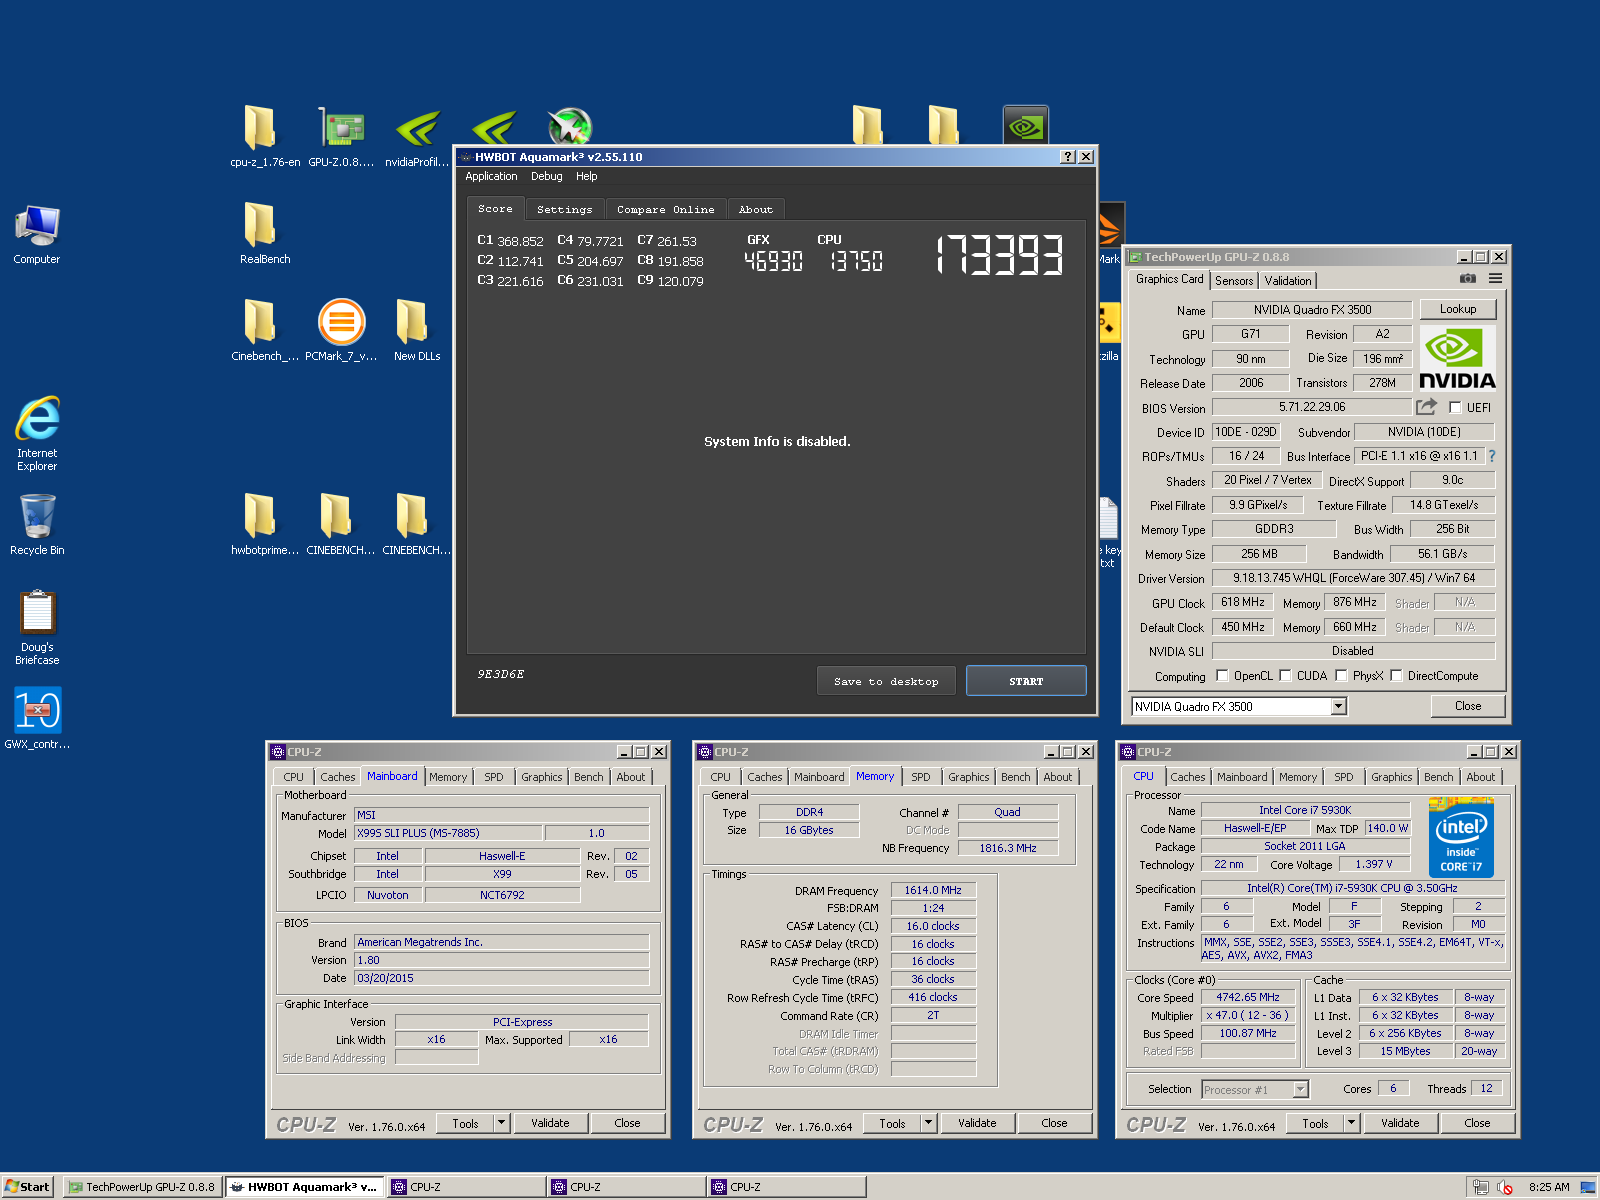Open the NVIDIA Quadro FX 3500 GPU dropdown

point(1339,707)
